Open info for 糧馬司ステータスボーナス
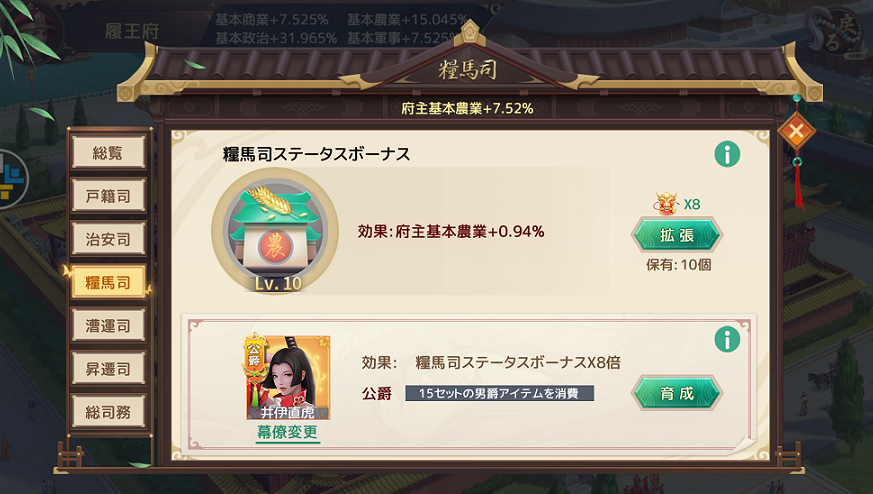The width and height of the screenshot is (873, 494). coord(727,154)
